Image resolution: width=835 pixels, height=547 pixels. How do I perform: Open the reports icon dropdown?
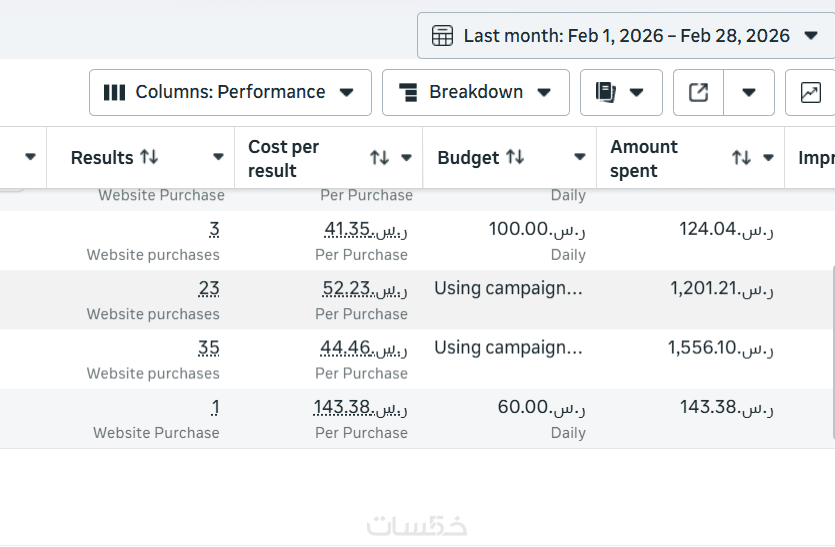point(620,92)
